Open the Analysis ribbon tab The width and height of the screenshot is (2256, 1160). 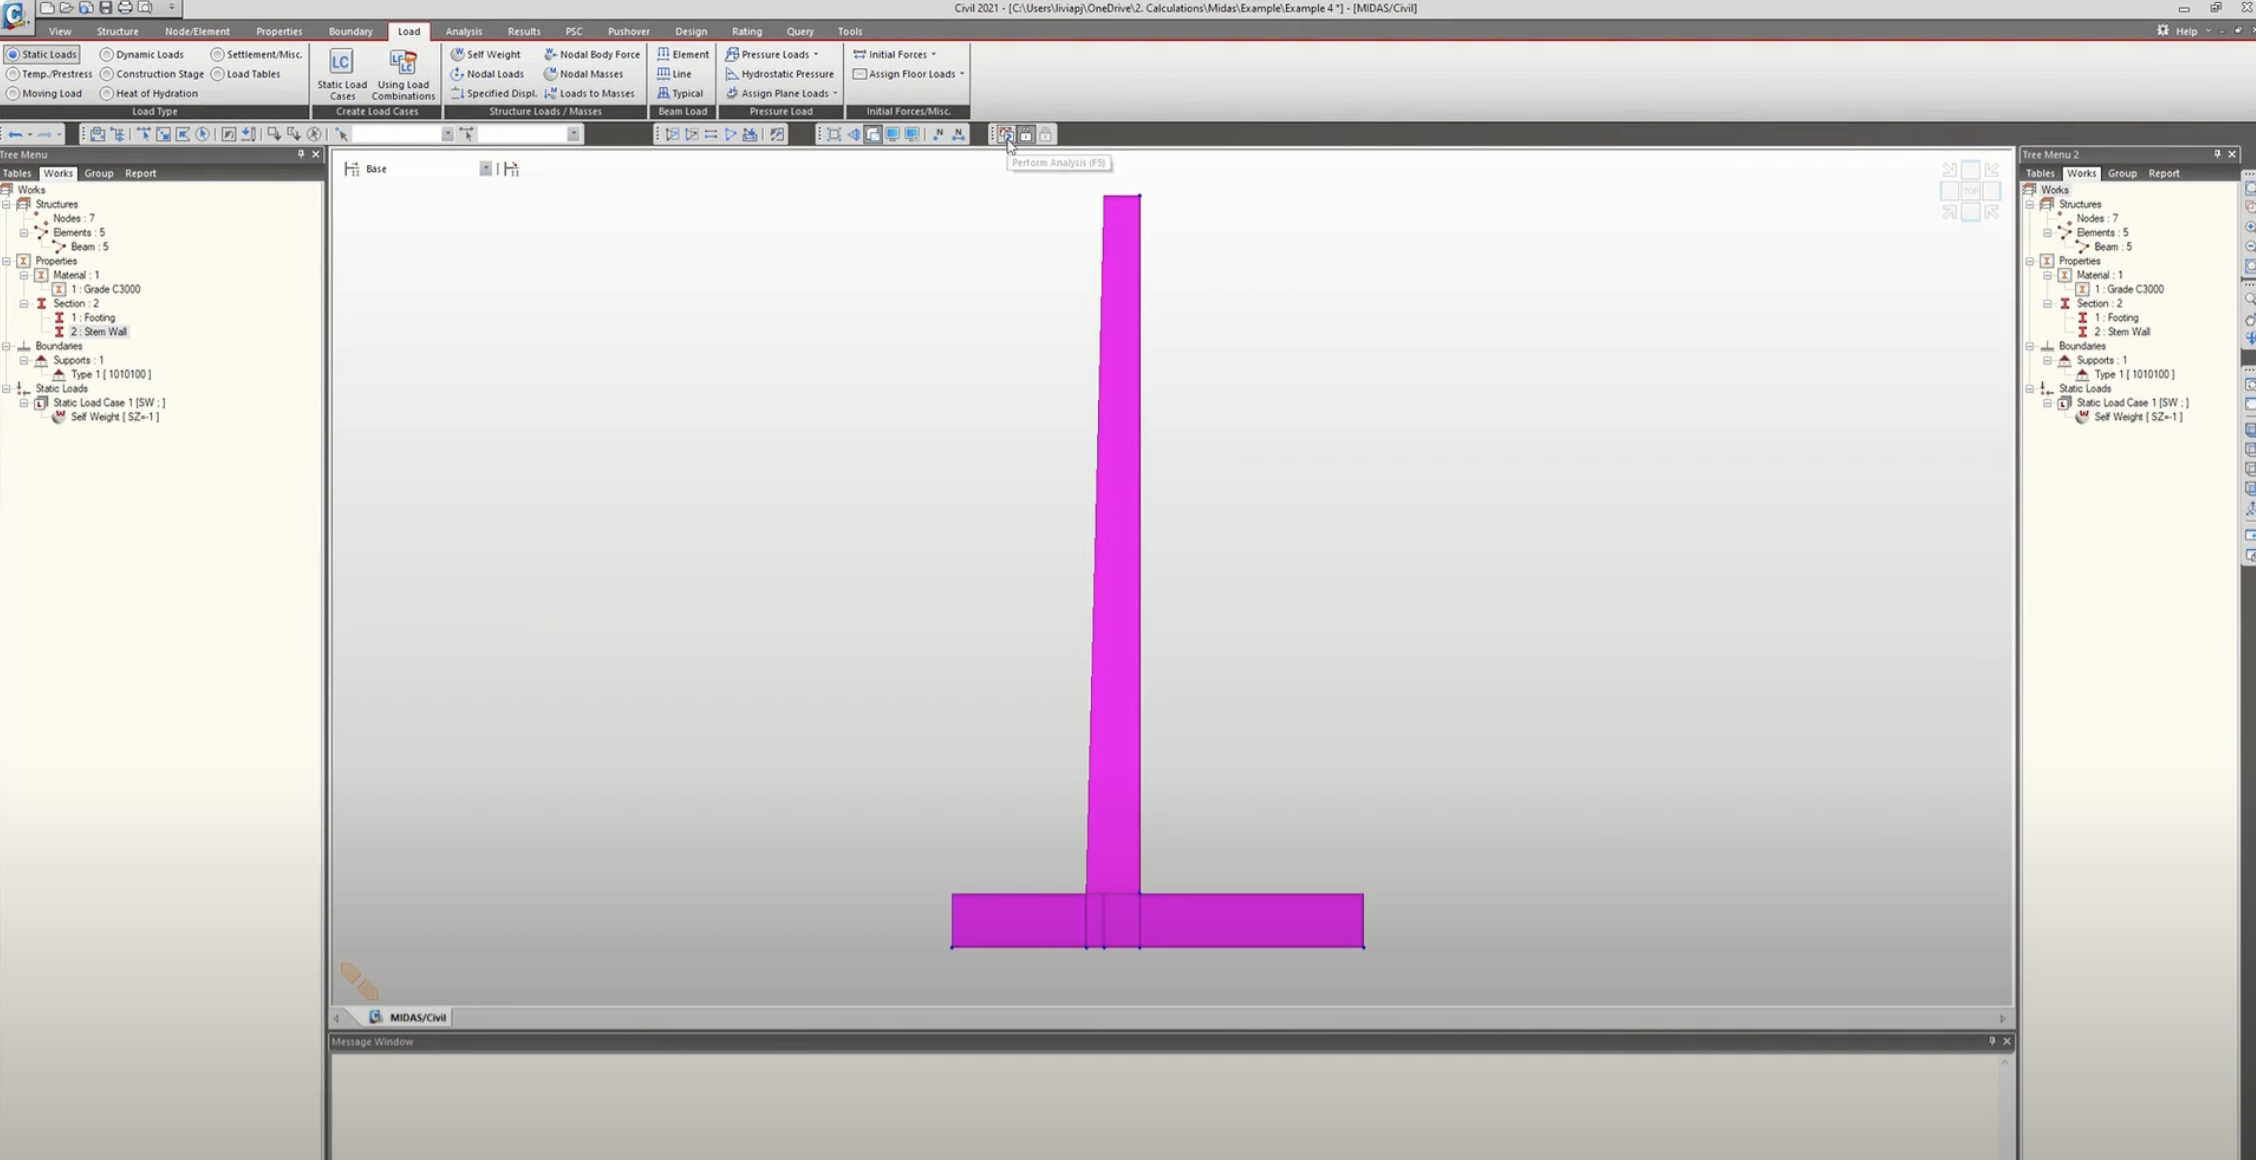click(463, 31)
